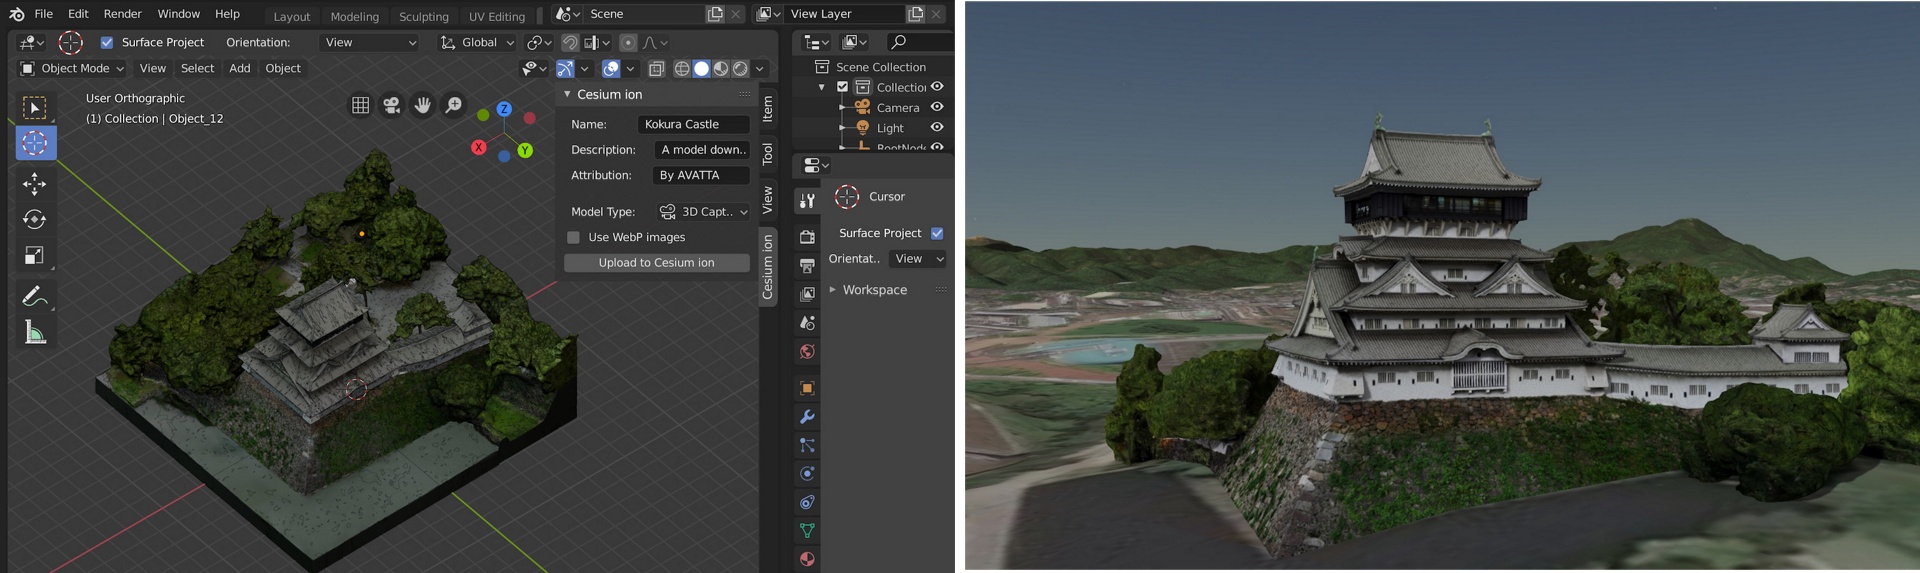Viewport: 1920px width, 573px height.
Task: Select the Select Box tool
Action: click(35, 107)
